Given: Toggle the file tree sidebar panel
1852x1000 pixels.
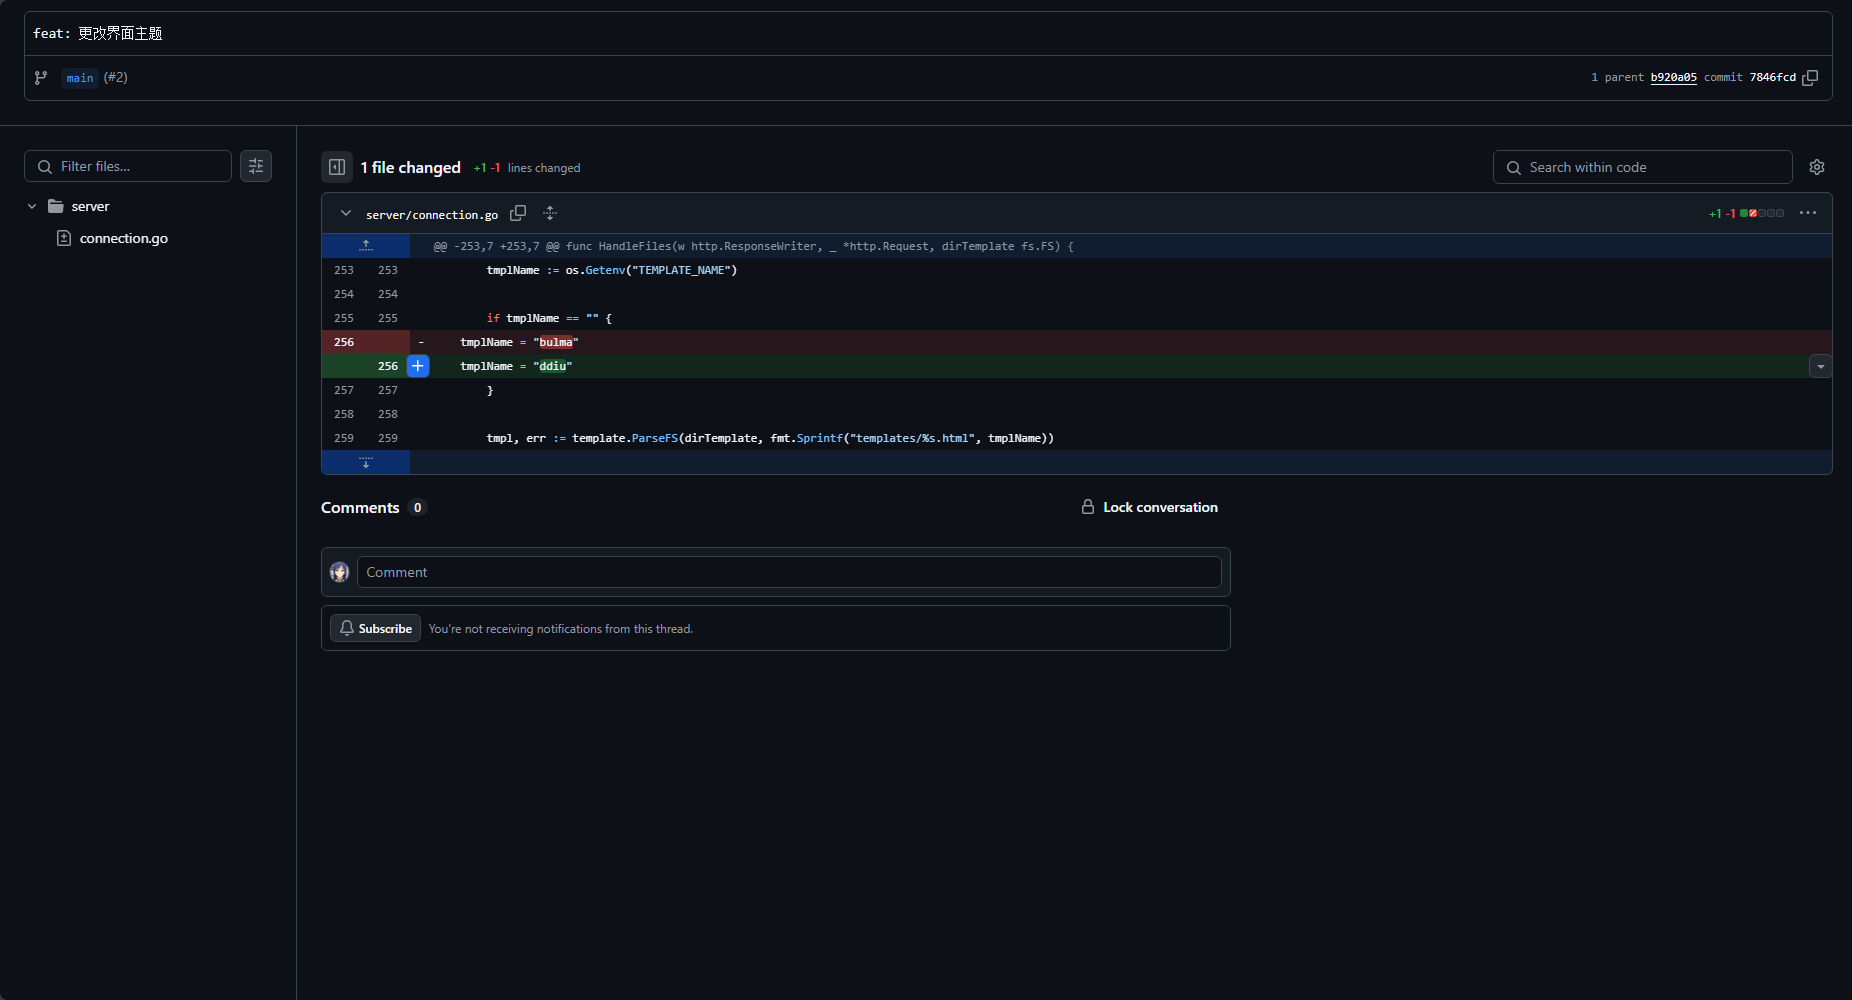Looking at the screenshot, I should tap(337, 167).
